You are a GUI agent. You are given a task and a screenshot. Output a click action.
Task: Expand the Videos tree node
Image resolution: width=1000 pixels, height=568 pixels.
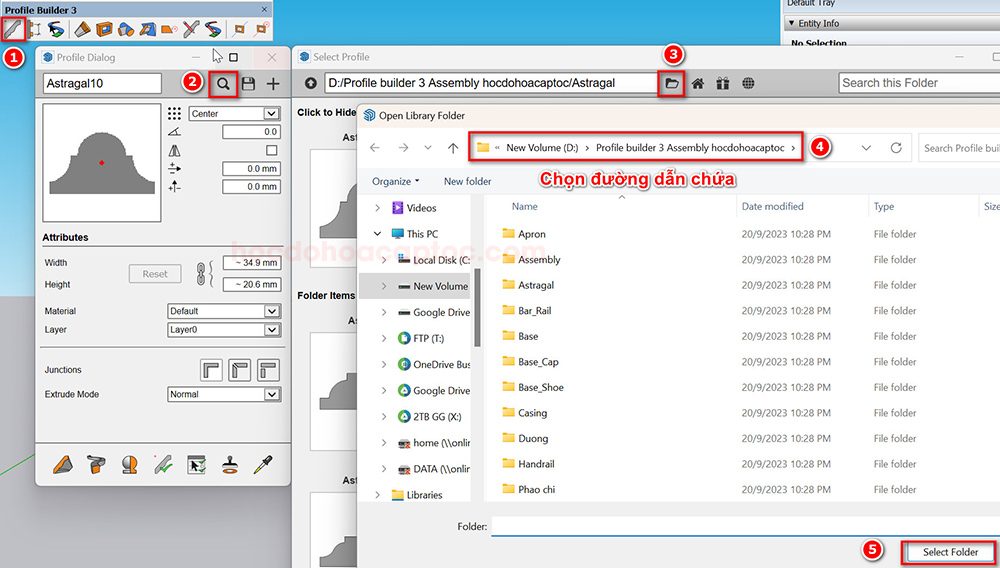(378, 208)
